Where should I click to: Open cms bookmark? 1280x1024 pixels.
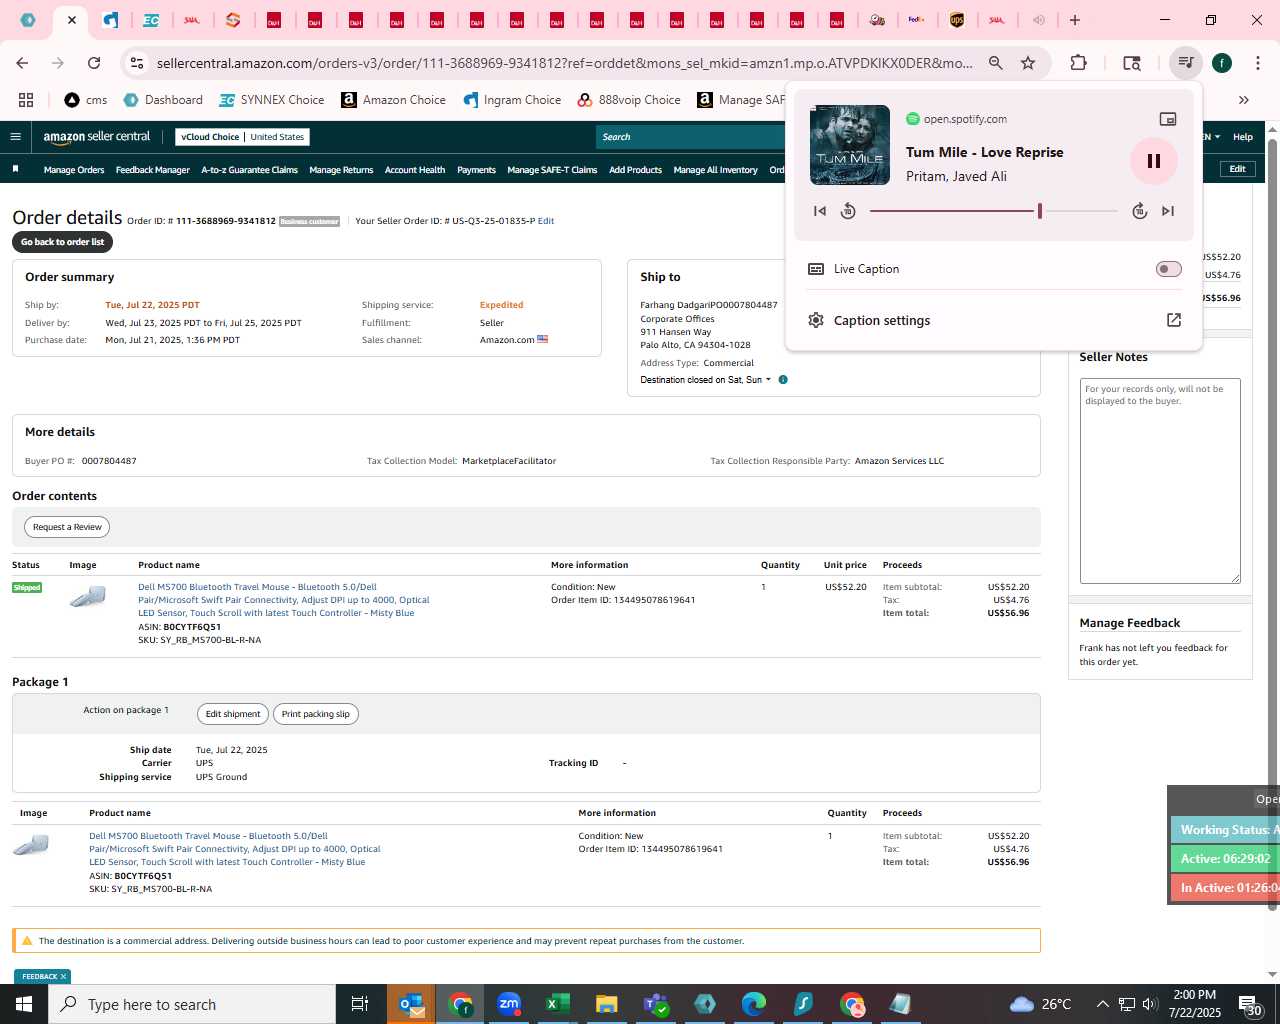pos(86,100)
